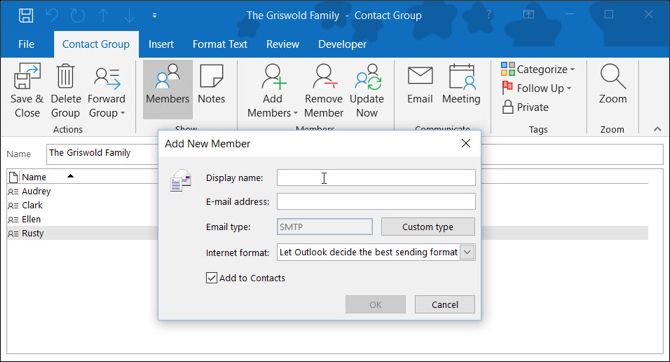The image size is (670, 362).
Task: Click the Custom type button
Action: pos(428,227)
